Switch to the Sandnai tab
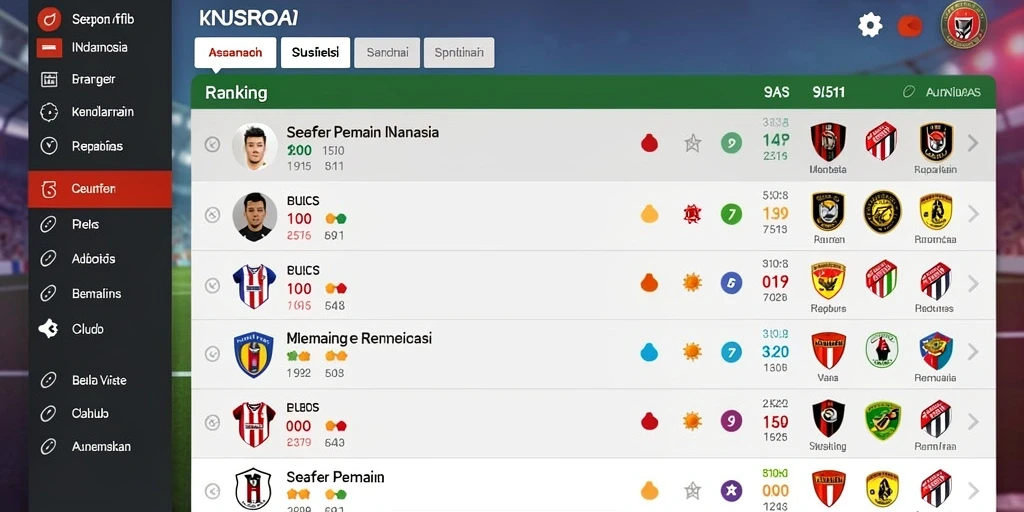 coord(387,53)
